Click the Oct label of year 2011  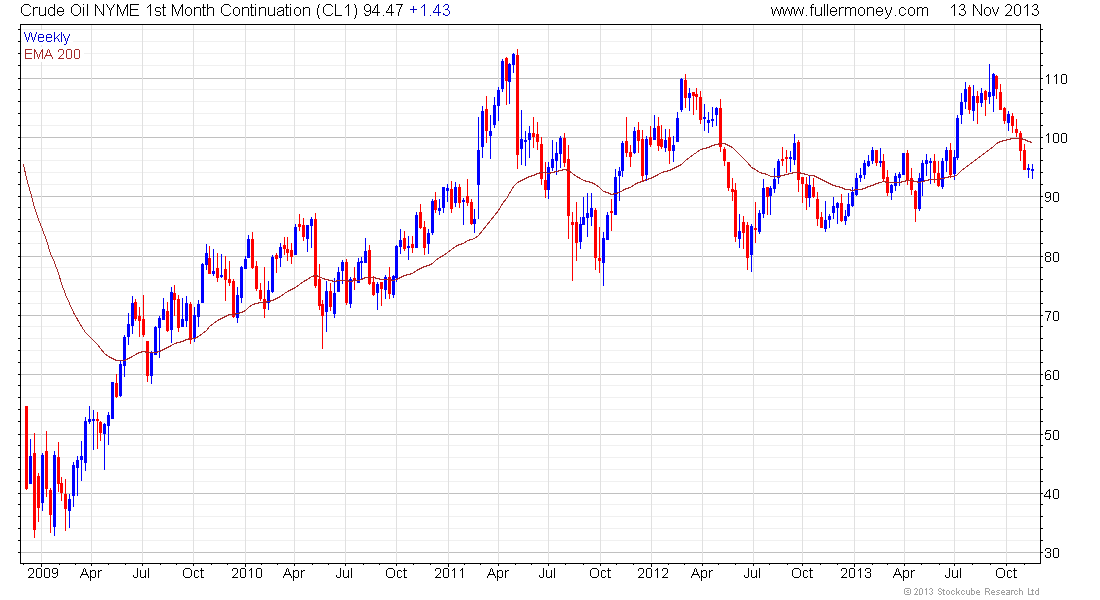coord(600,573)
